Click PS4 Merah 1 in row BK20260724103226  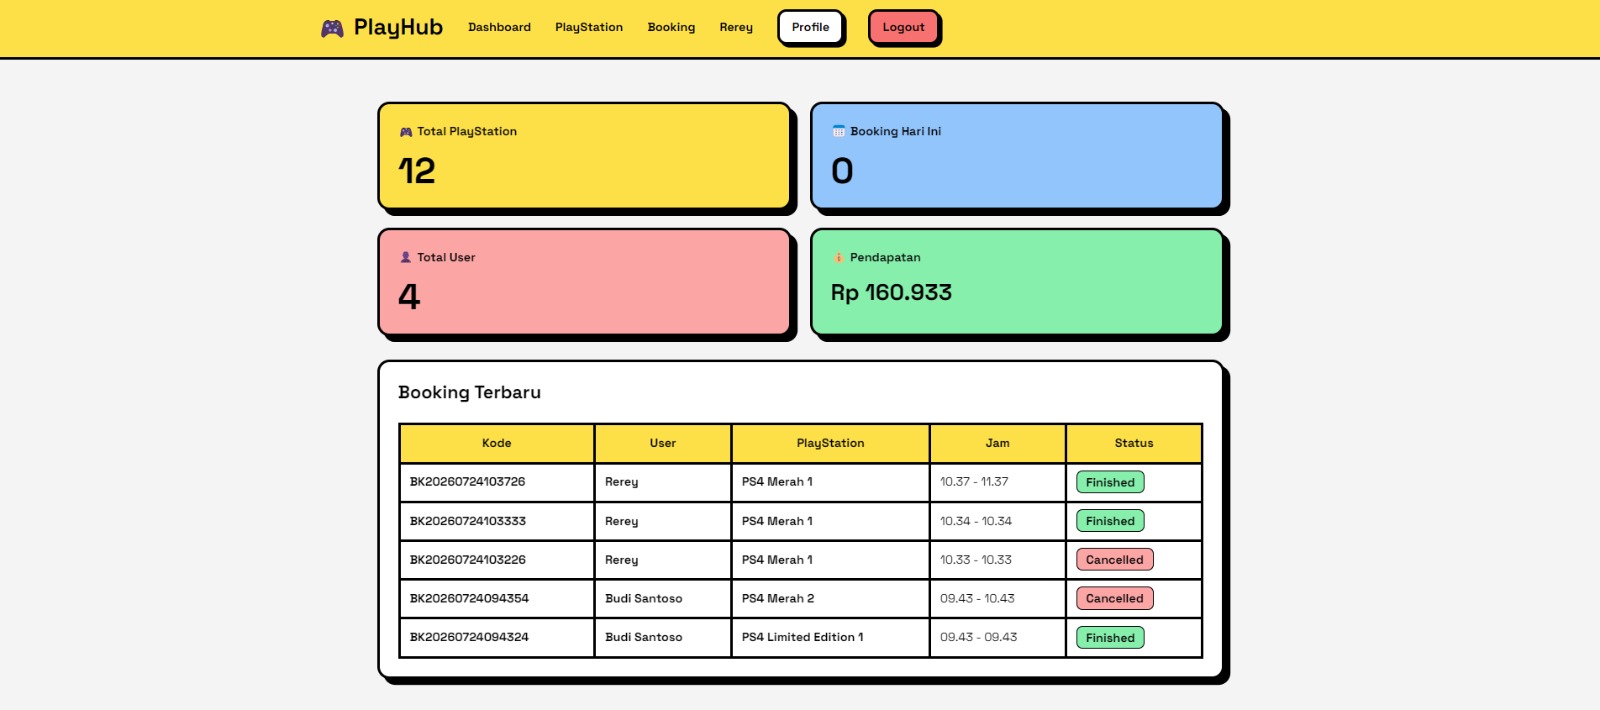point(777,560)
